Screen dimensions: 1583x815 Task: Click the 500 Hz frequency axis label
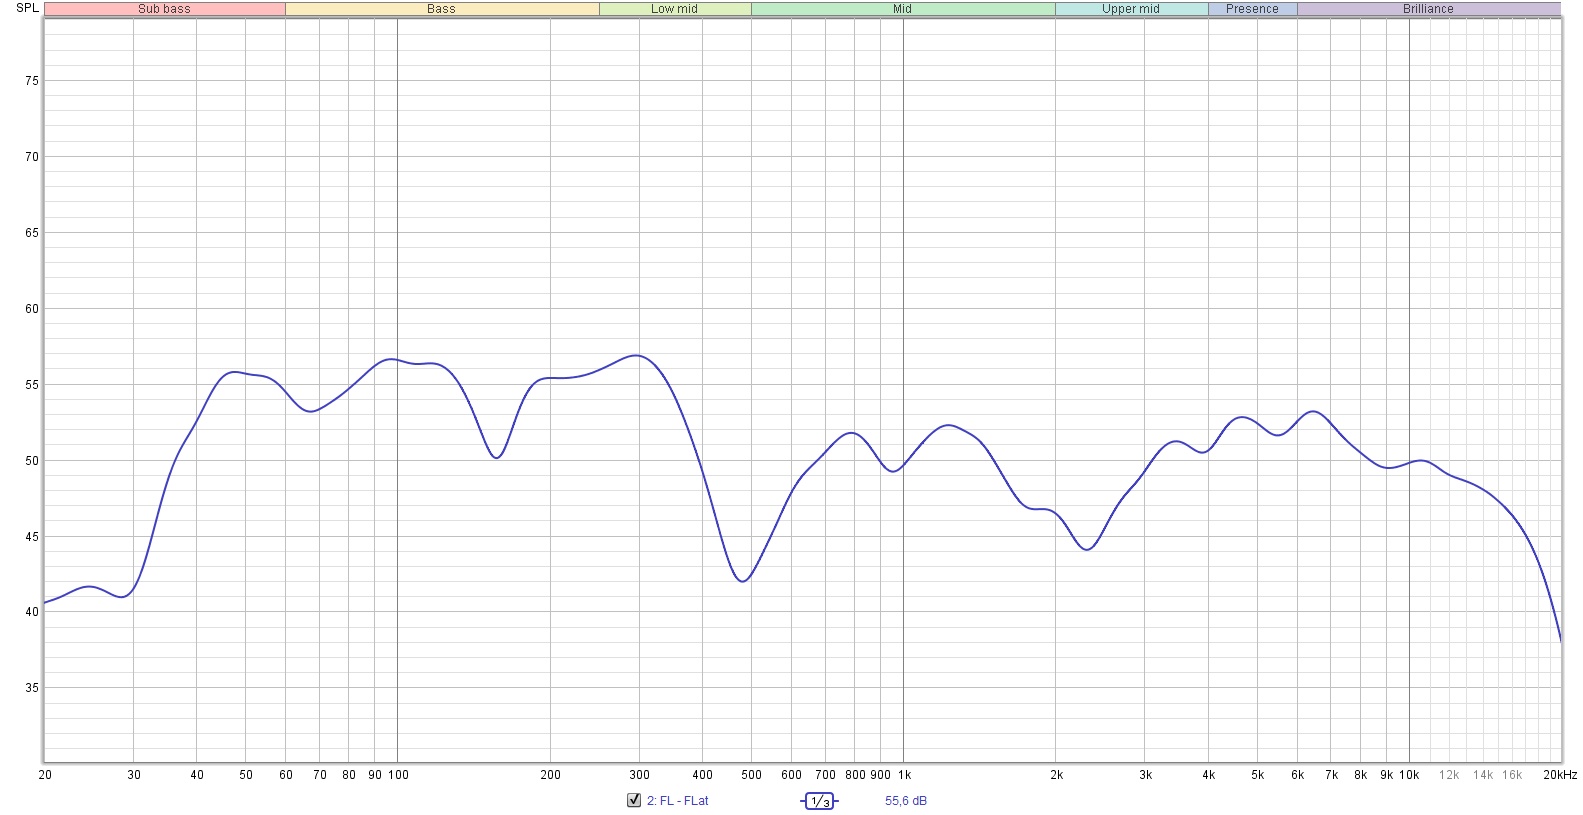point(751,775)
